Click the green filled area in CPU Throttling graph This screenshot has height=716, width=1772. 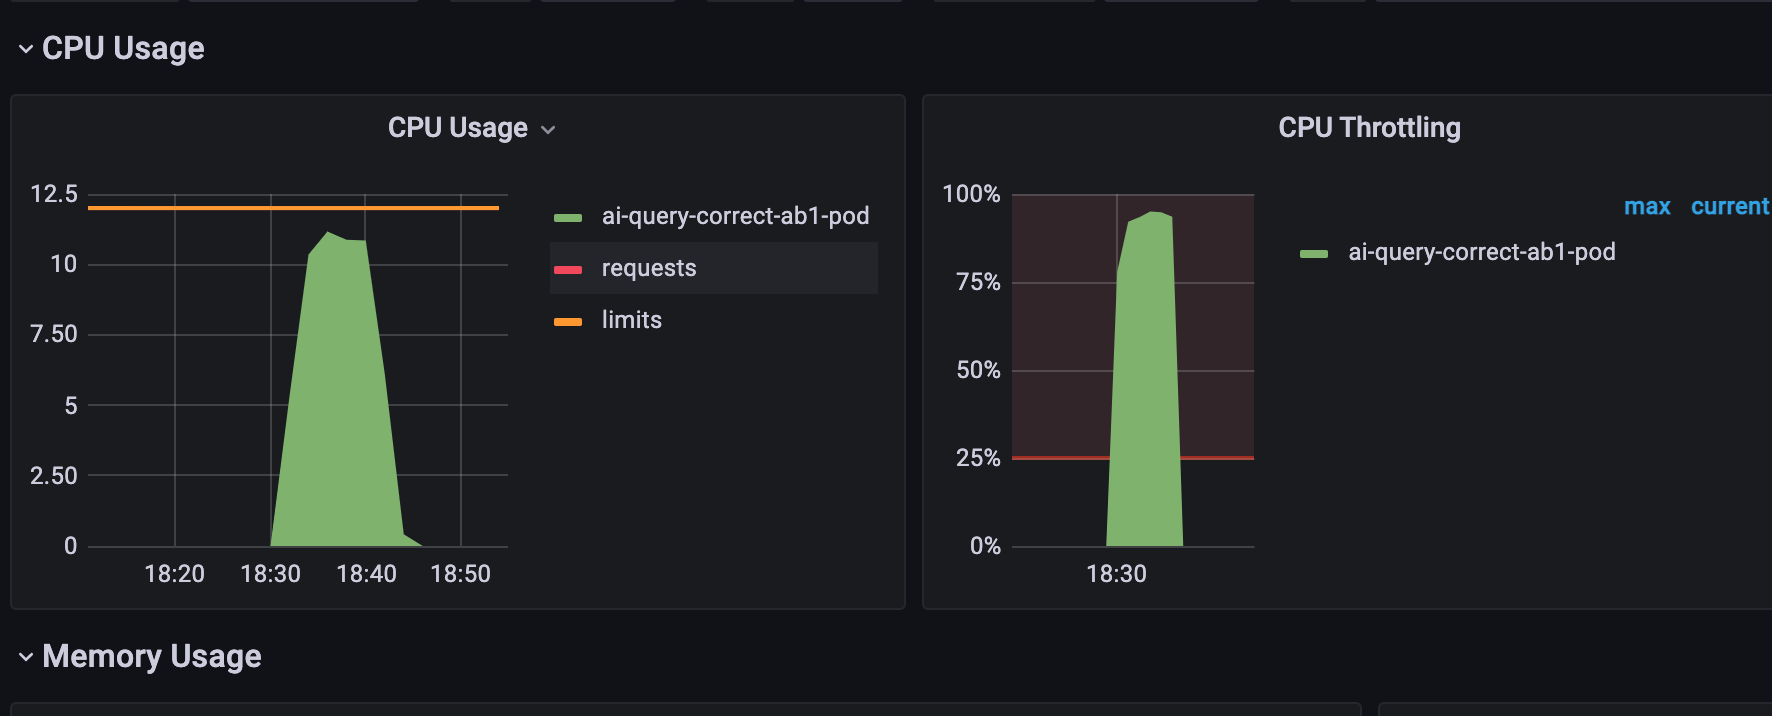pyautogui.click(x=1145, y=400)
